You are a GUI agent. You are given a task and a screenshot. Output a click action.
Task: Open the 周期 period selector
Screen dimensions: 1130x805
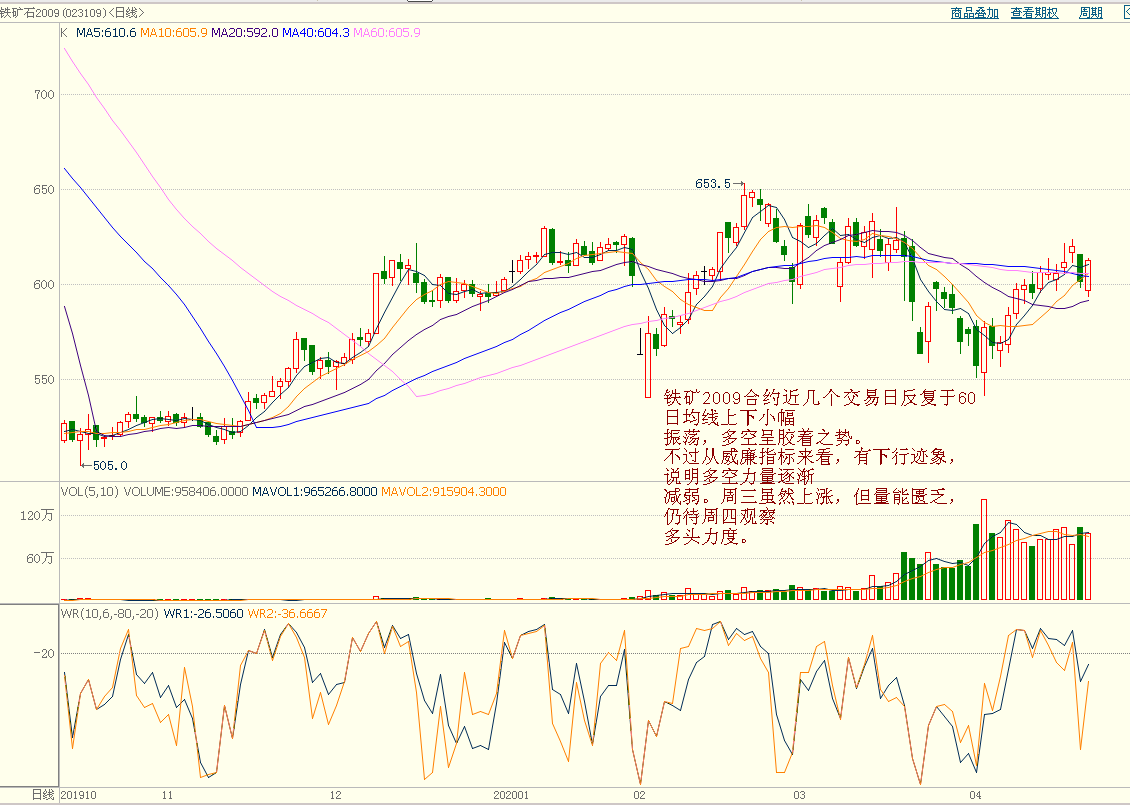point(1090,13)
